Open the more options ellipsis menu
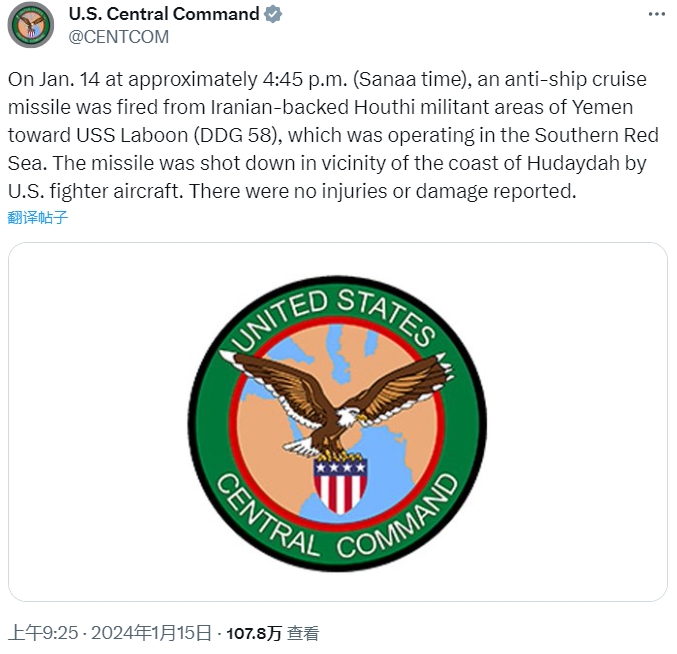677x654 pixels. click(656, 14)
